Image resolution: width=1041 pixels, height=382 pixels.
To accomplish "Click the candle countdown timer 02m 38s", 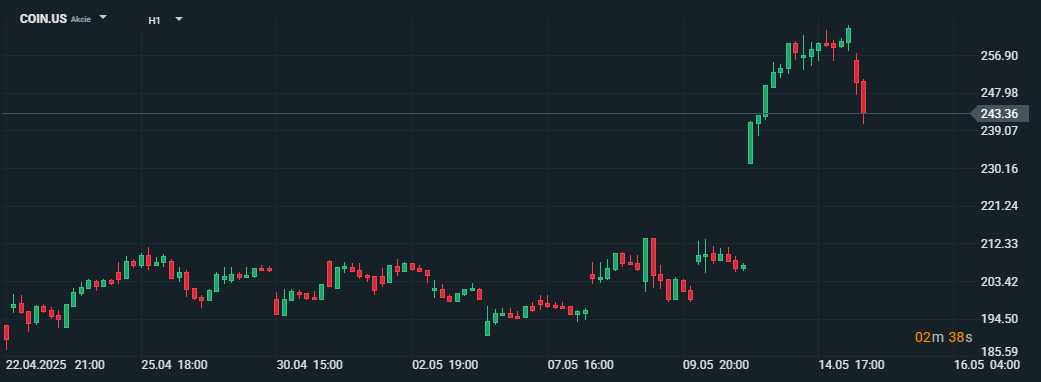I will (x=943, y=337).
